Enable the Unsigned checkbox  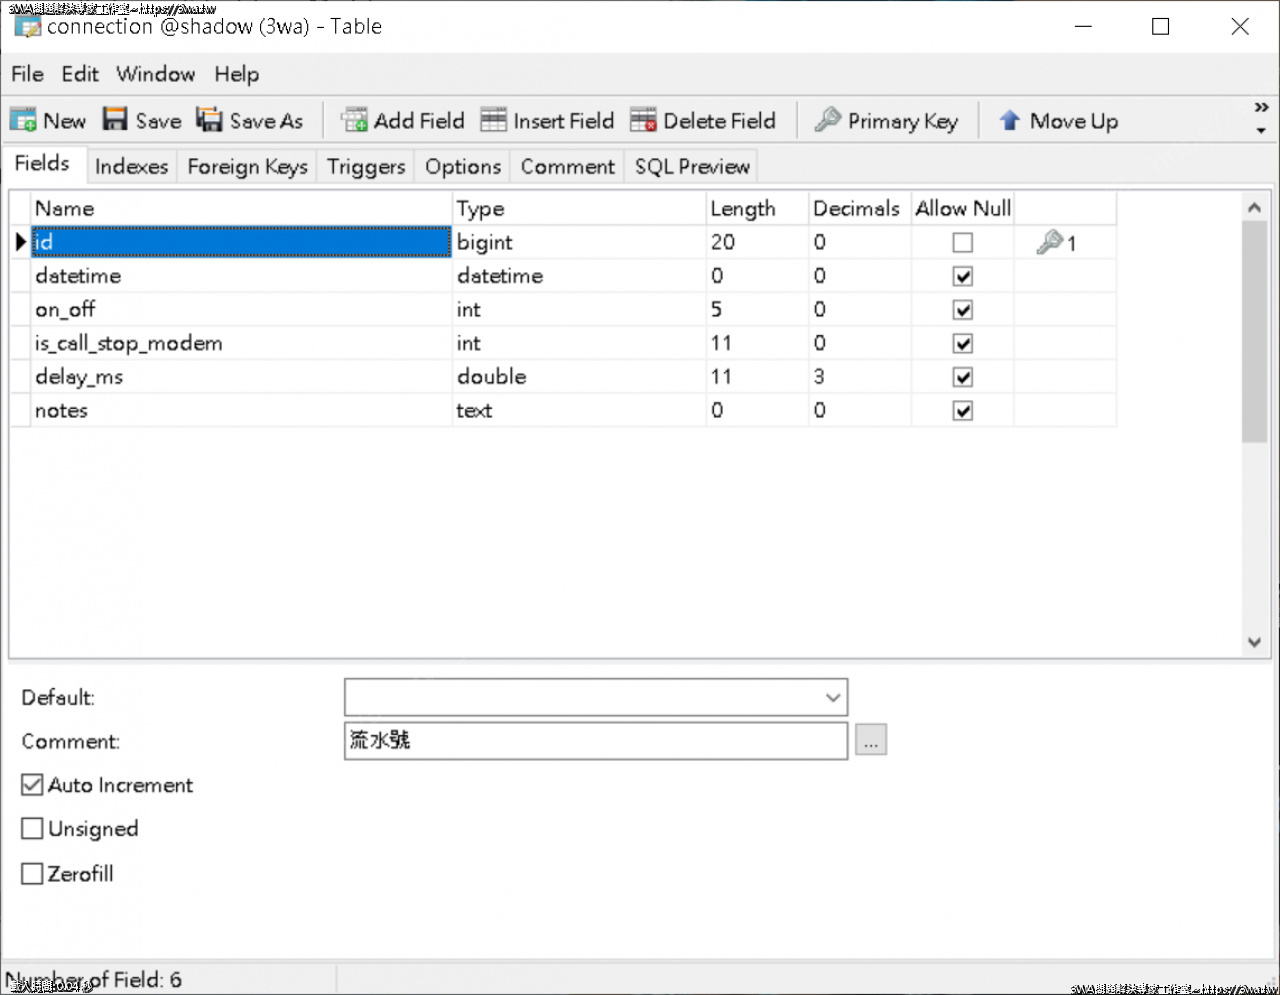pos(33,829)
